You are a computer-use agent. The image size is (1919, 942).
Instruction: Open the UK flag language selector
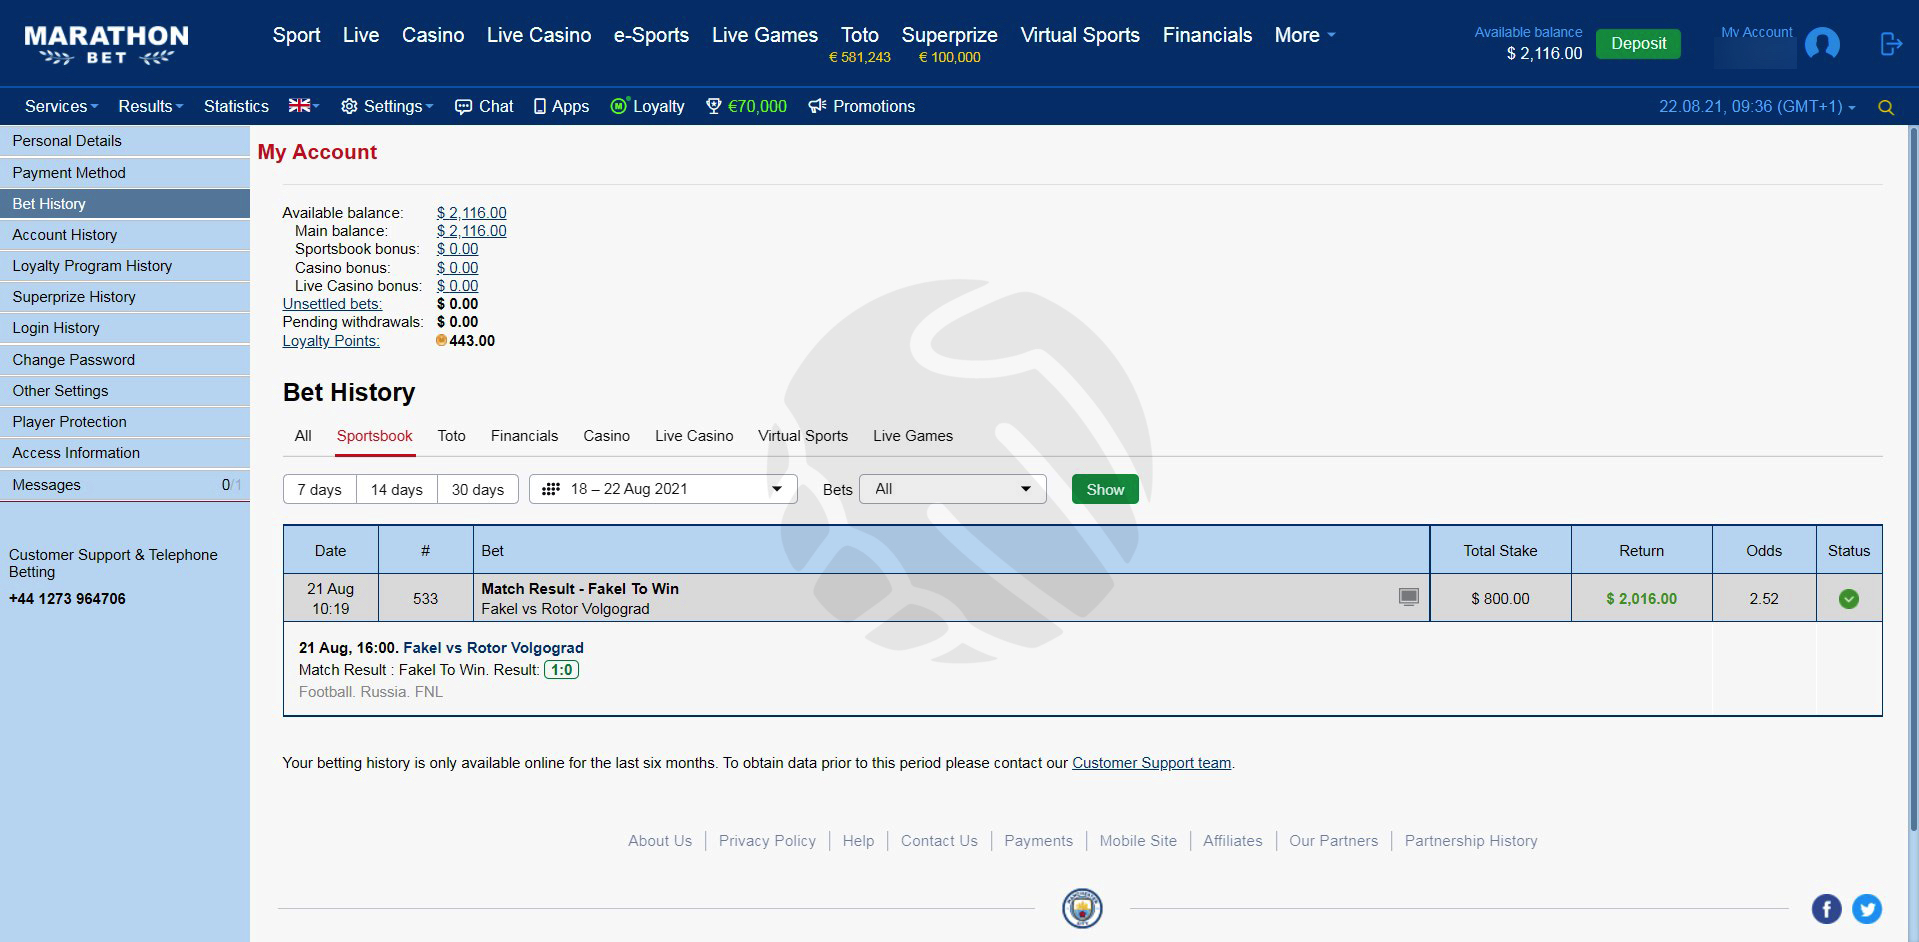click(x=303, y=106)
